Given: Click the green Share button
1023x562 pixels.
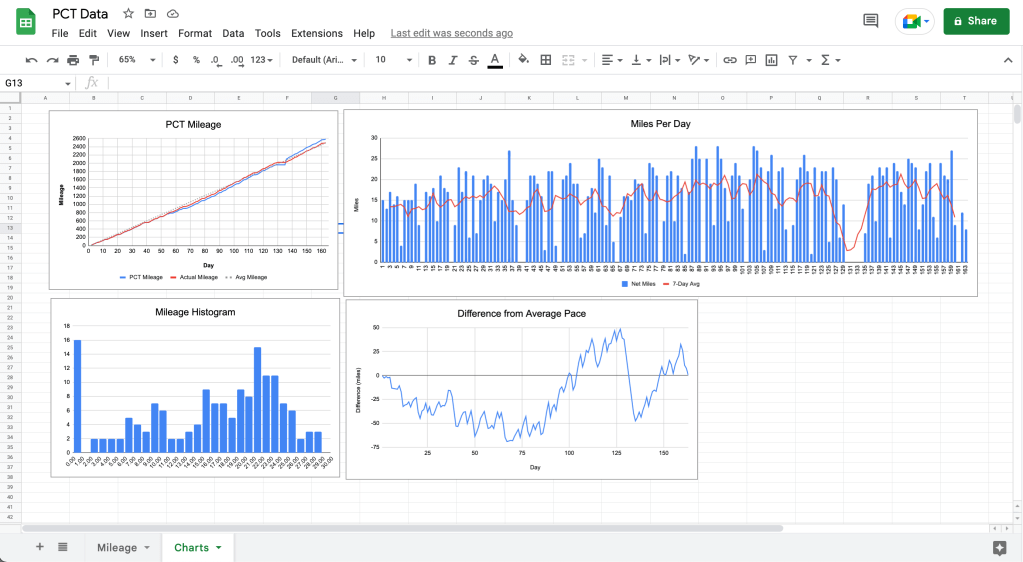Looking at the screenshot, I should point(975,21).
